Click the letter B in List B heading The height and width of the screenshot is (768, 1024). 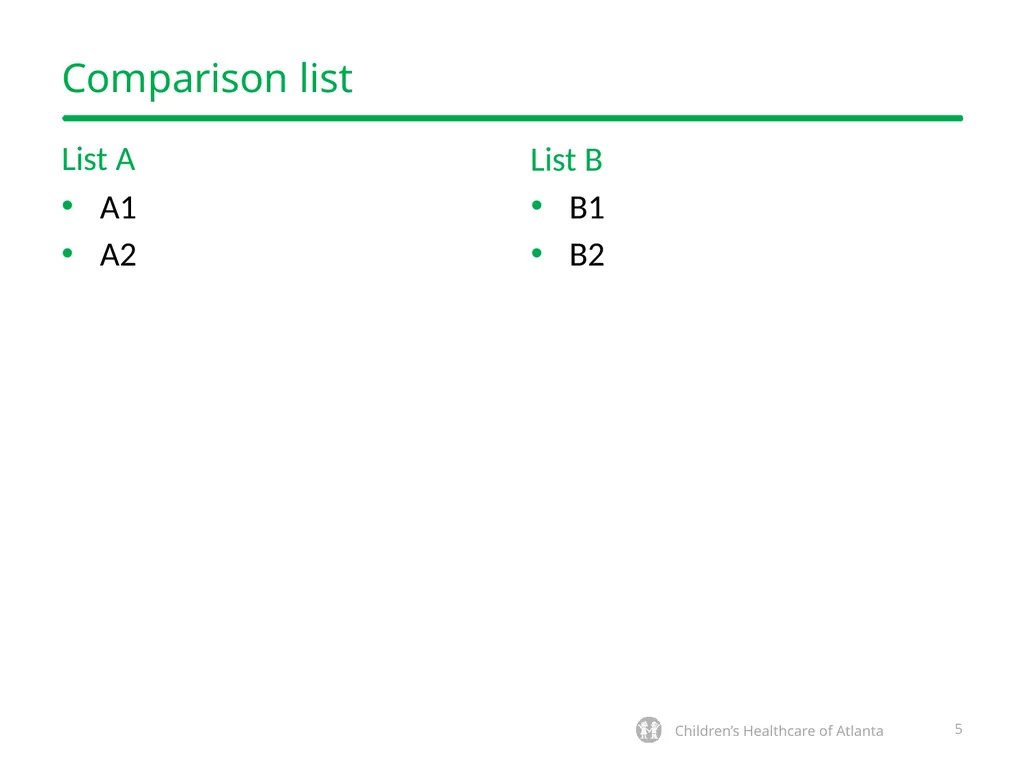593,161
